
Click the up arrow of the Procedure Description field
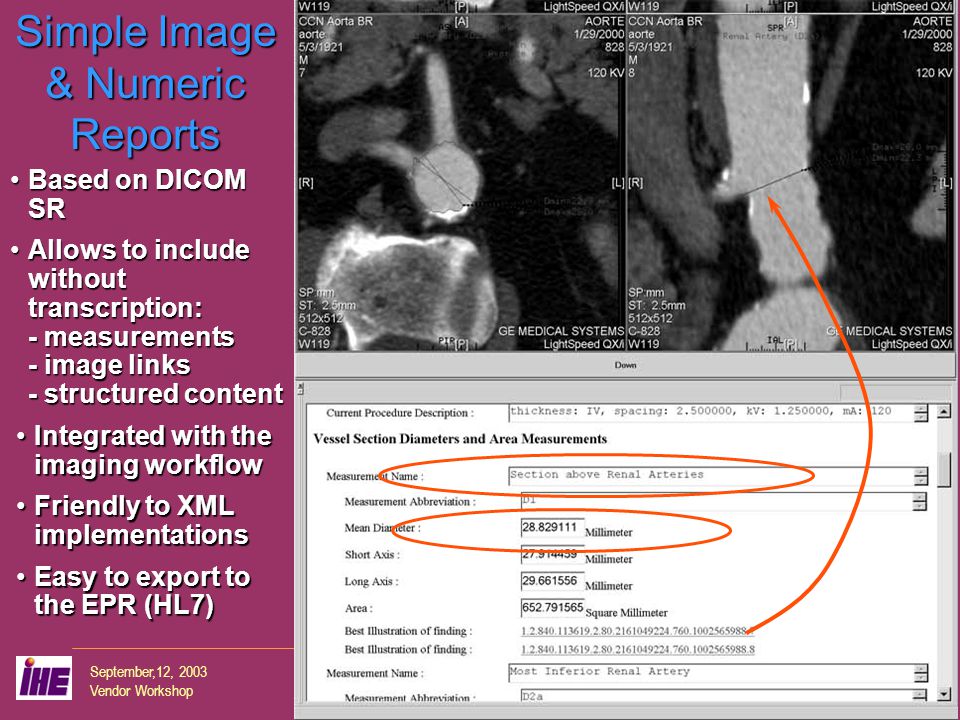click(x=921, y=409)
